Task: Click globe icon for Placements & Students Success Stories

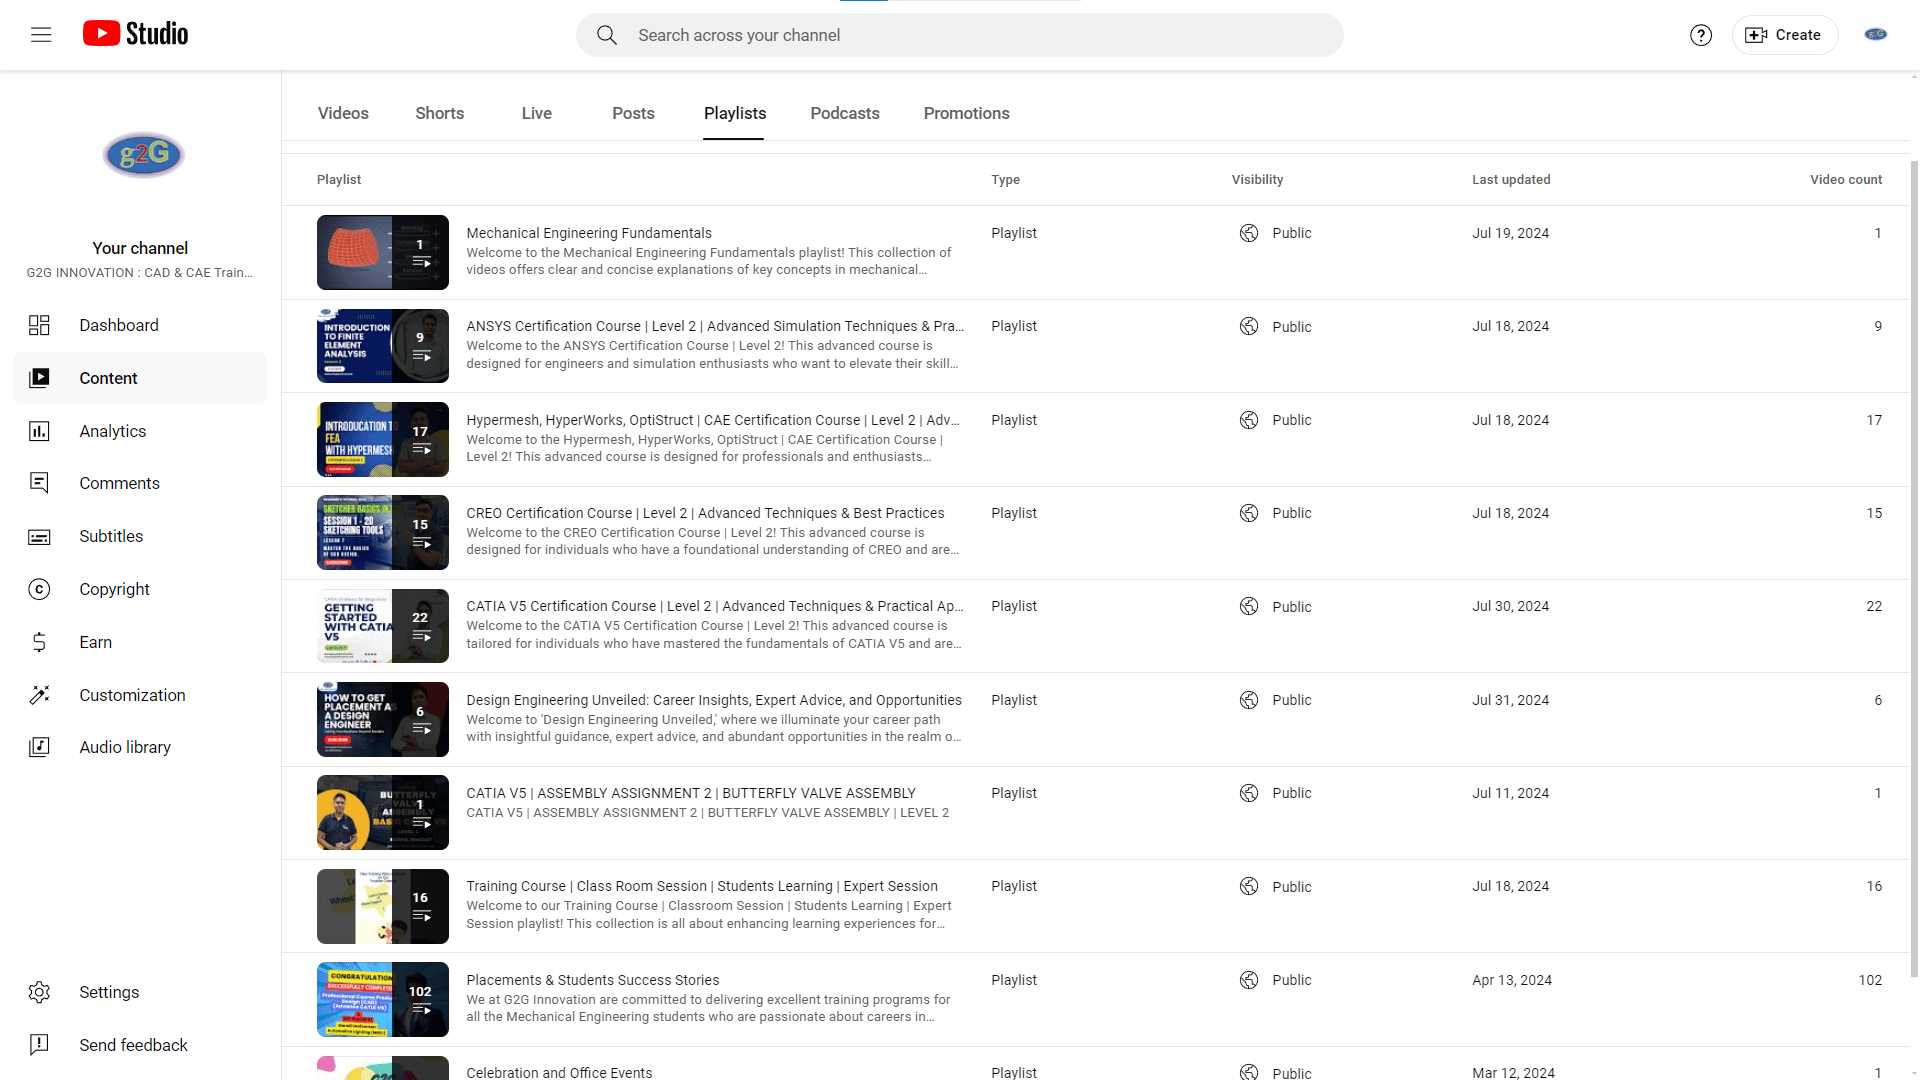Action: click(1249, 980)
